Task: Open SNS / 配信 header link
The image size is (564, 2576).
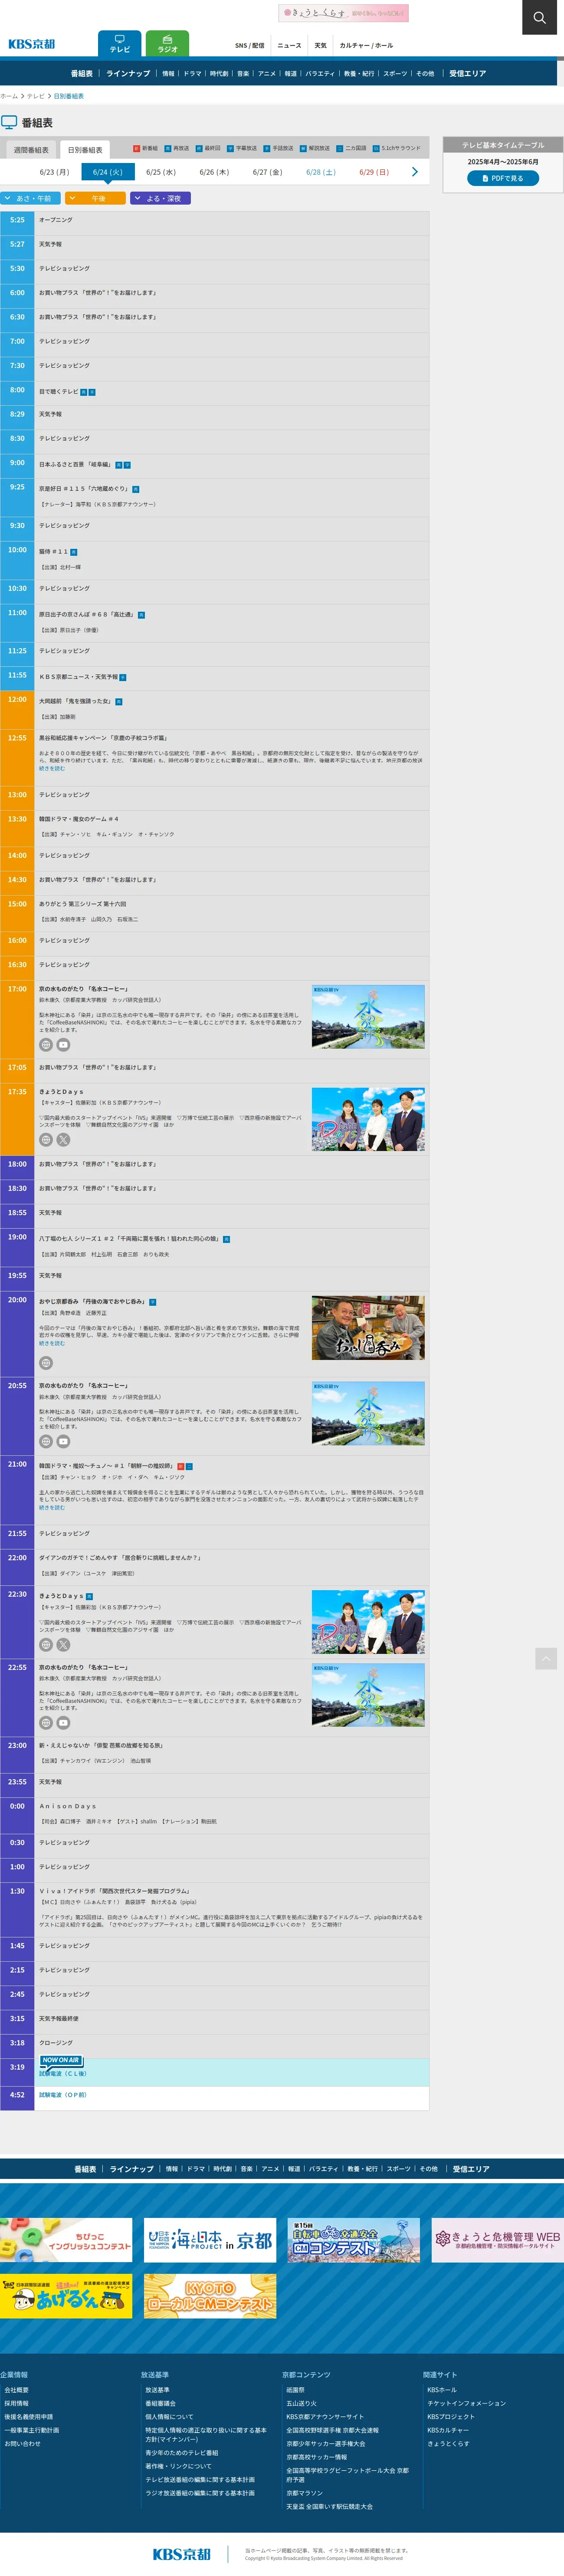Action: tap(250, 46)
